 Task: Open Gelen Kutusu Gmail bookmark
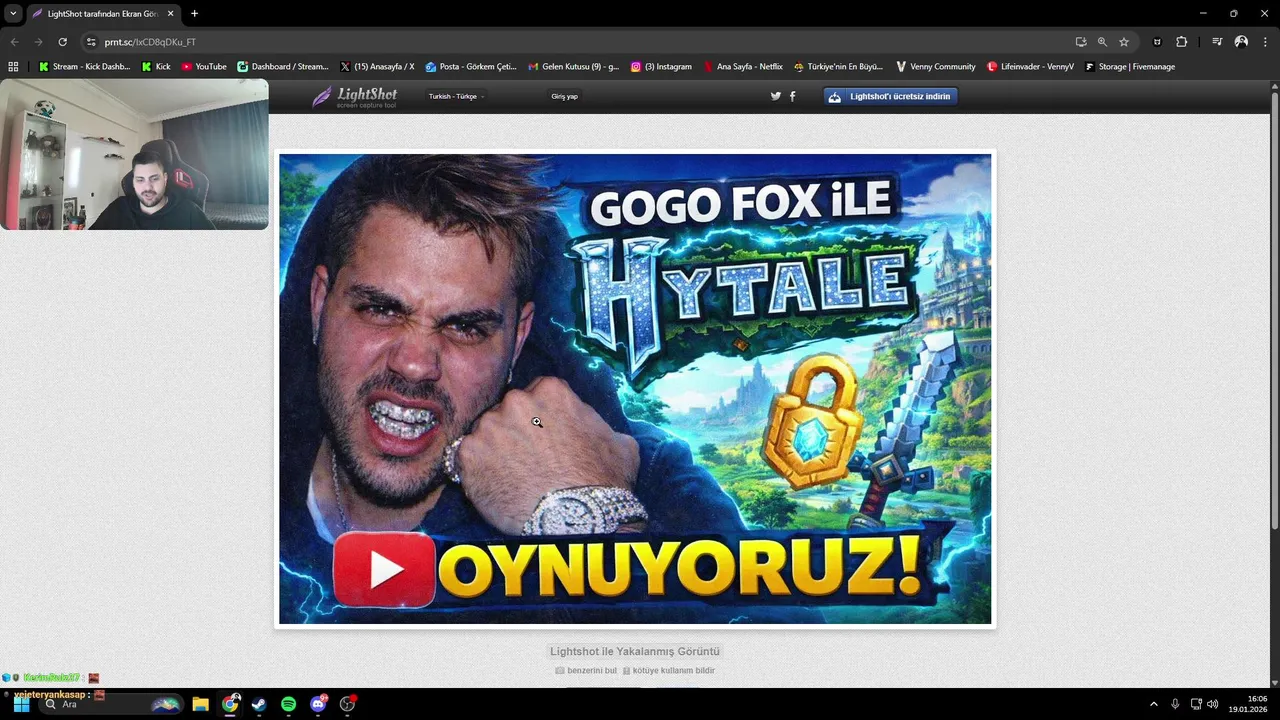(574, 67)
